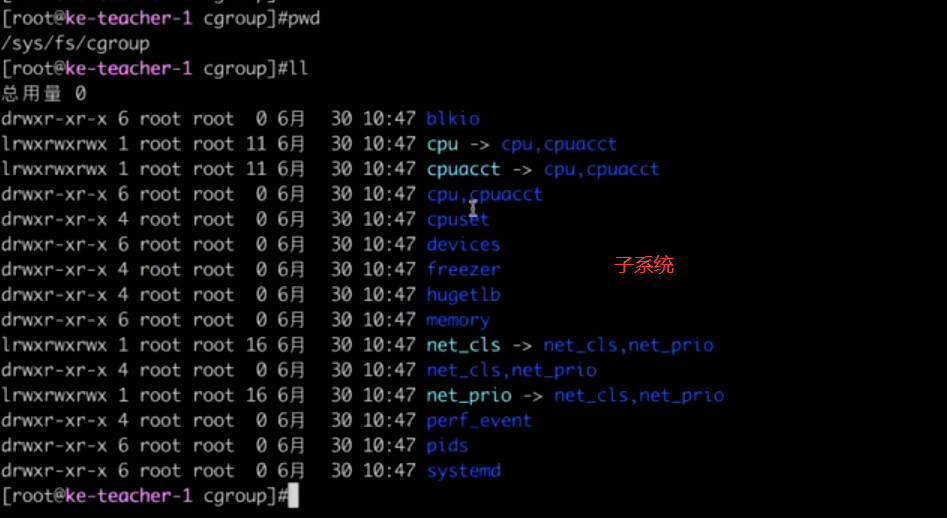Click the net_prio symlink name
The image size is (947, 518).
tap(469, 395)
